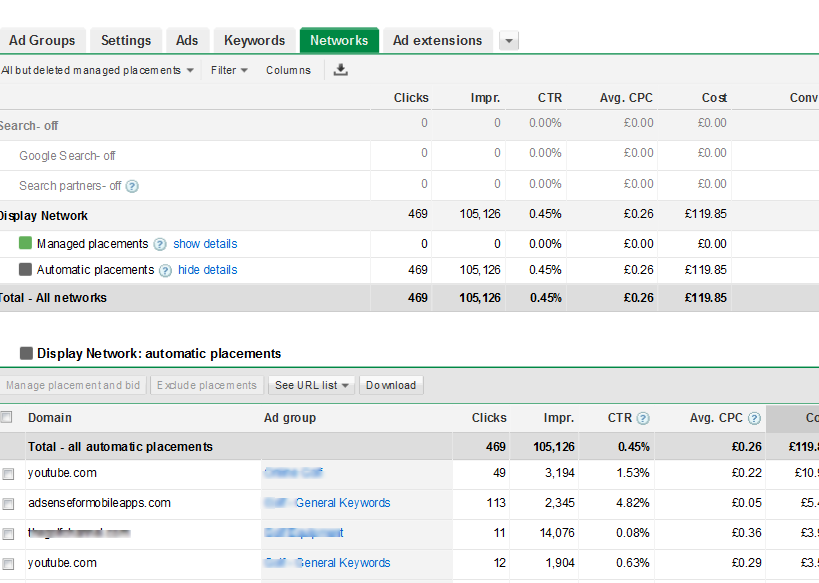Open the Filter dropdown

pos(229,70)
